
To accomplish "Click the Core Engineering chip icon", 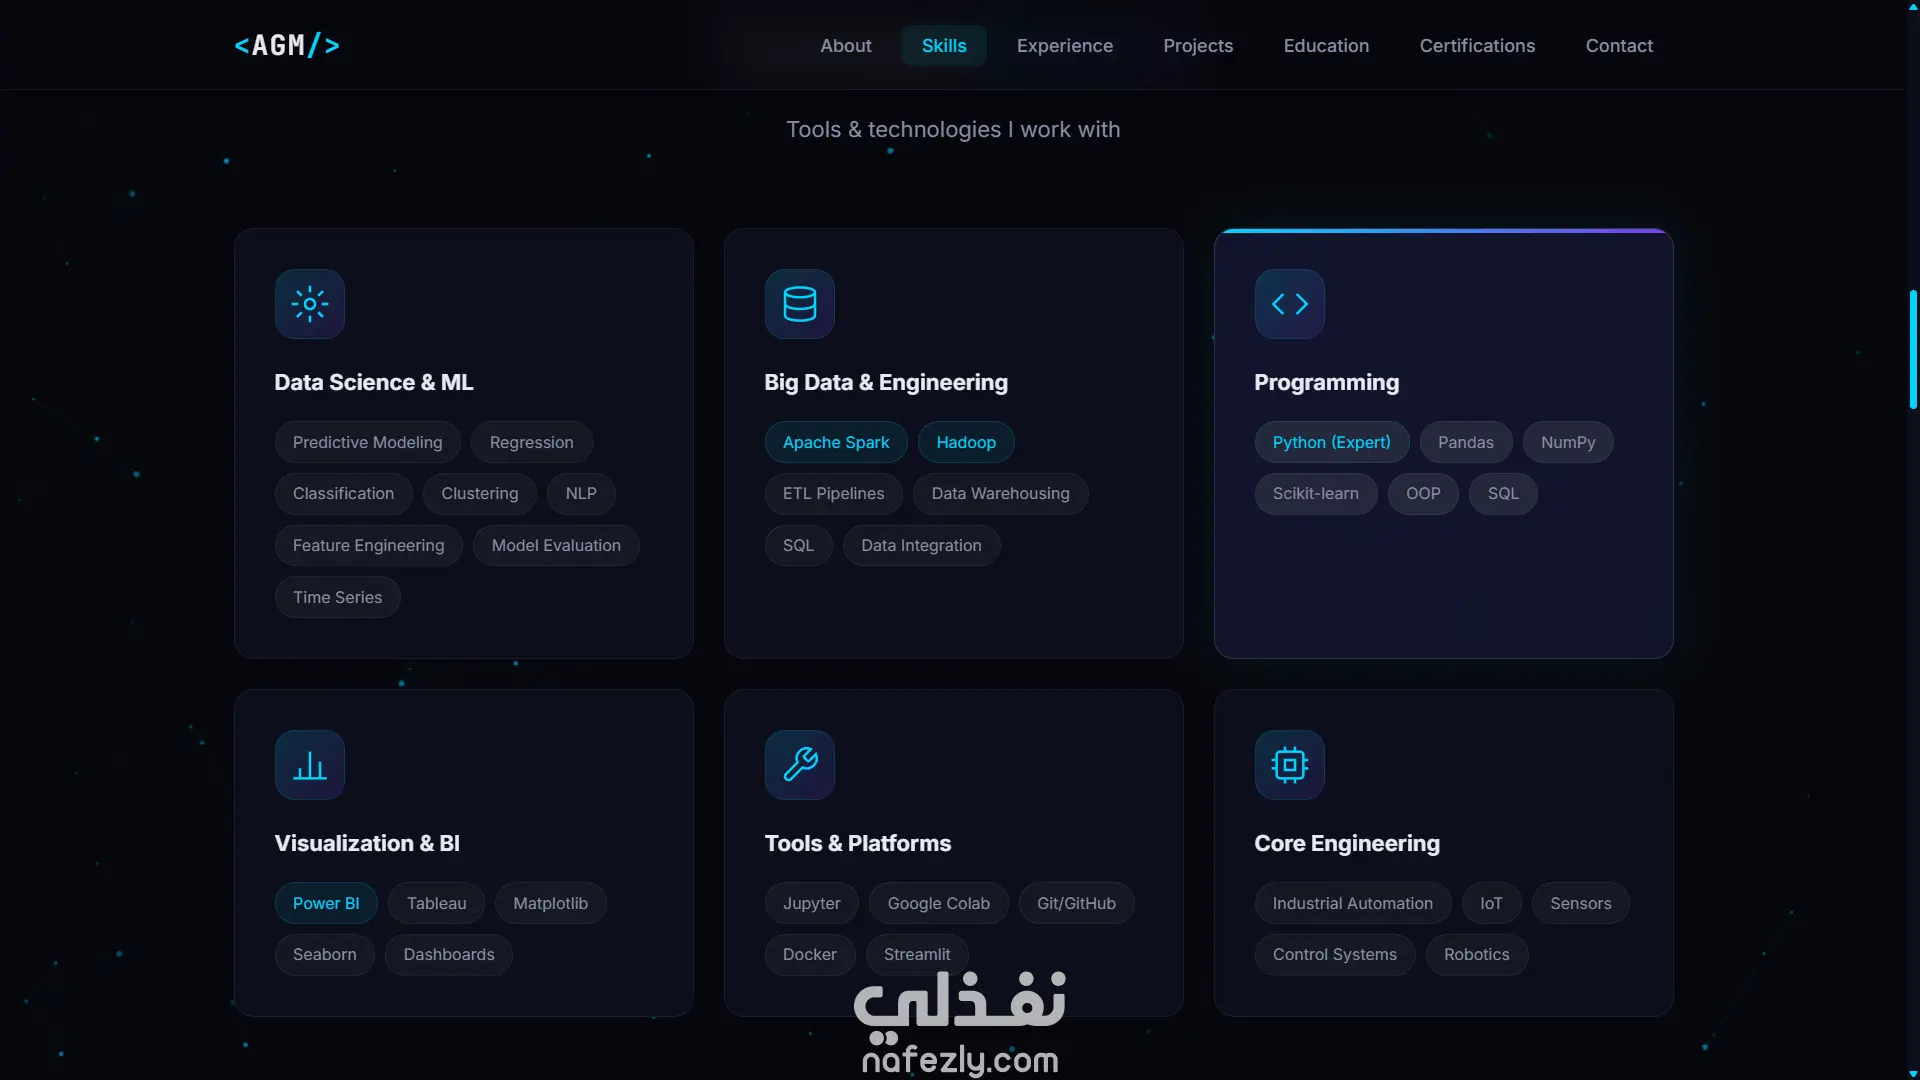I will click(1289, 765).
